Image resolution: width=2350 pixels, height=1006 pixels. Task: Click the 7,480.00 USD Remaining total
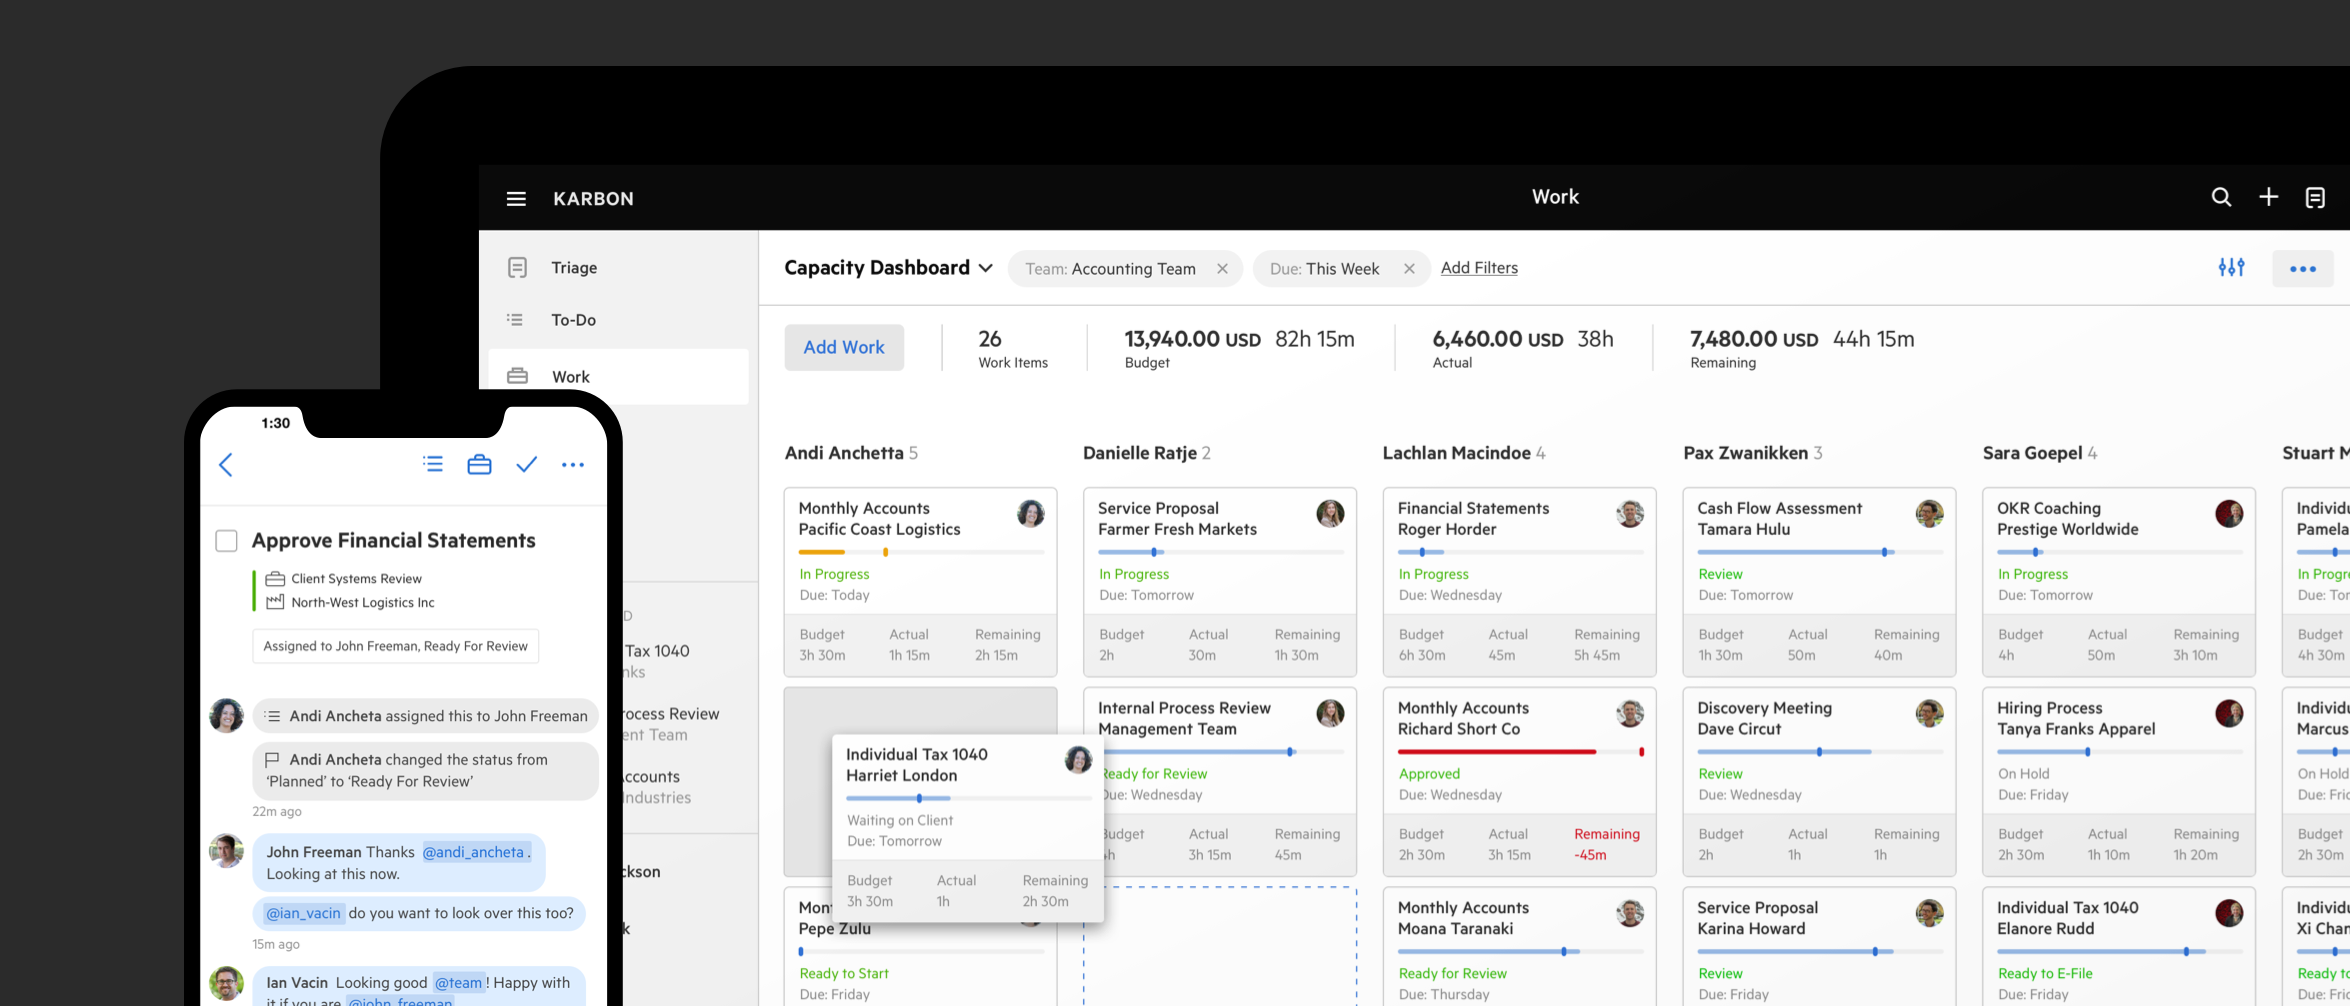1802,349
